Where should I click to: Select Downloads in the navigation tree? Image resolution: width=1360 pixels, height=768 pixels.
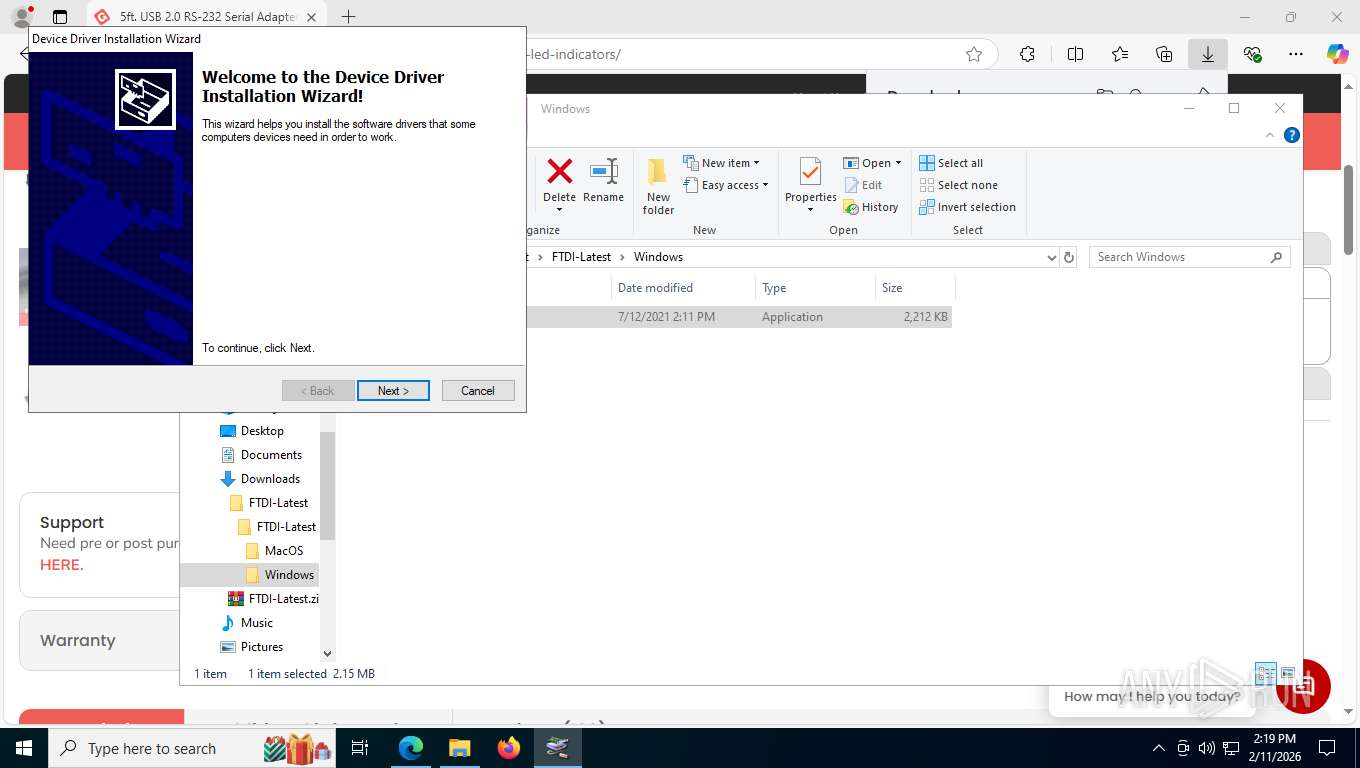click(260, 479)
